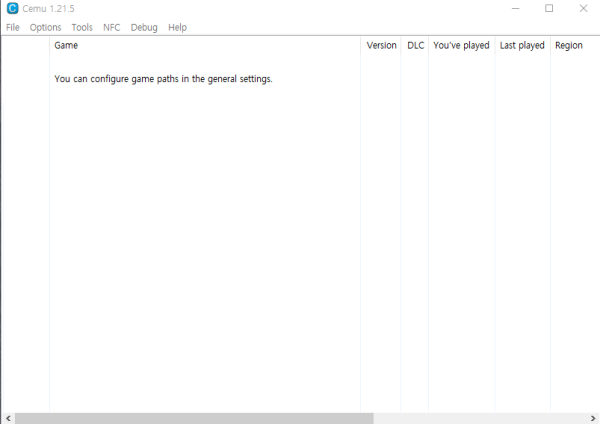Click the Version column header
The width and height of the screenshot is (600, 424).
click(381, 46)
